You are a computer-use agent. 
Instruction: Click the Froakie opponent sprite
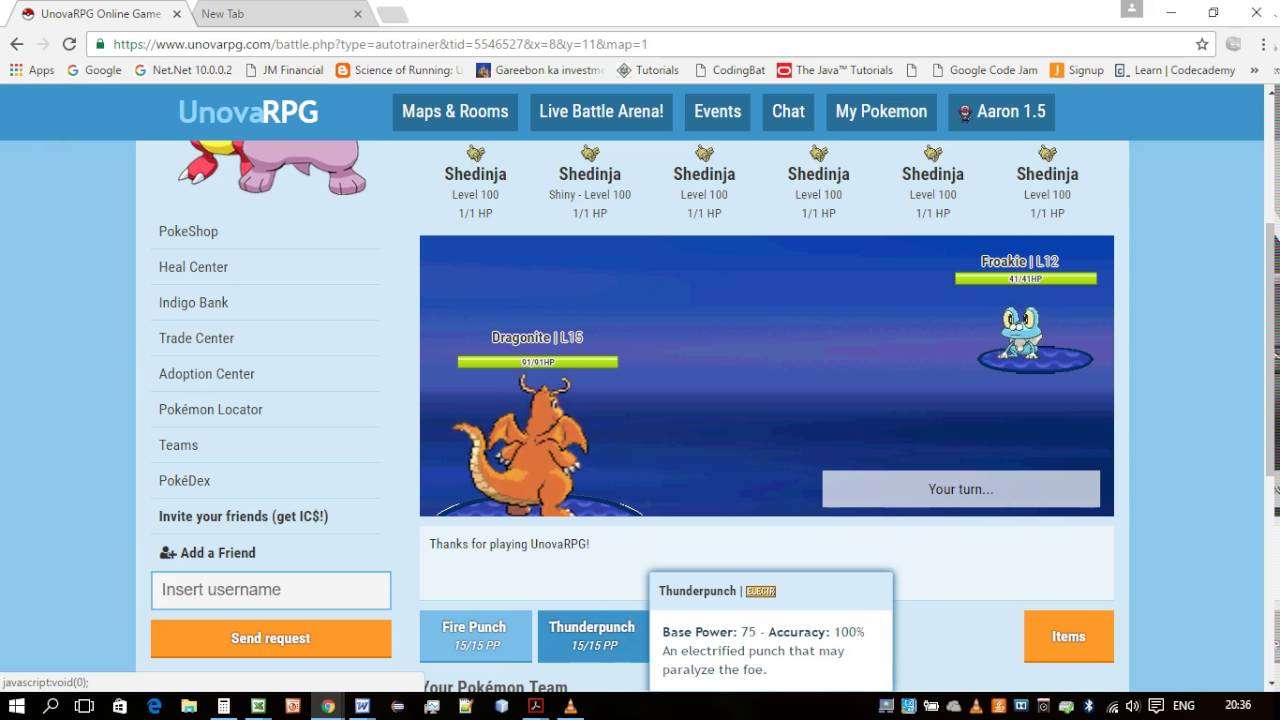coord(1021,333)
